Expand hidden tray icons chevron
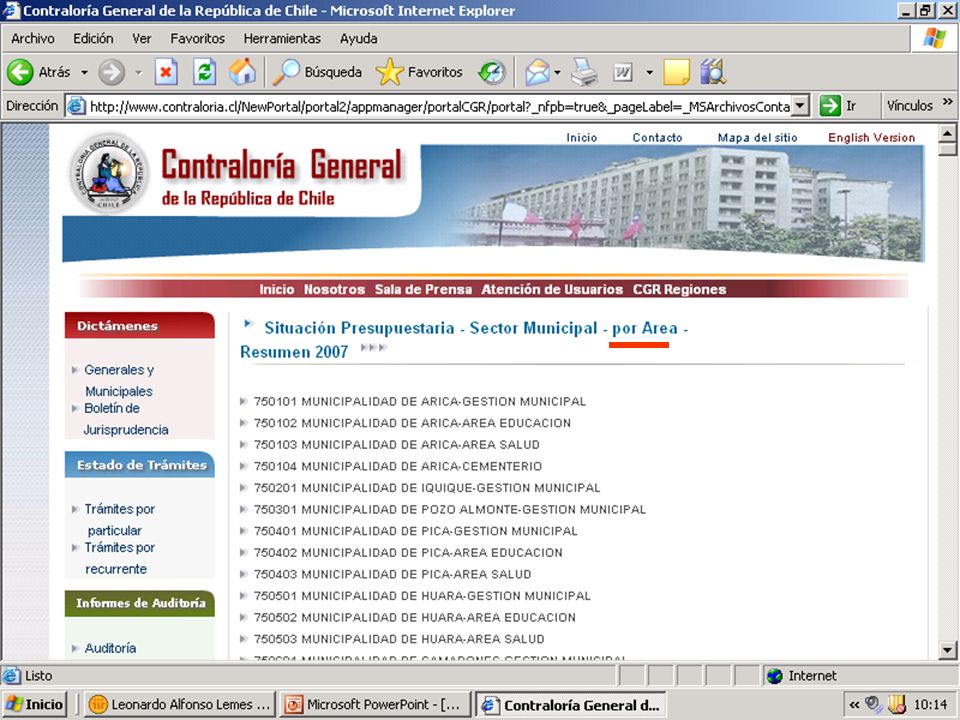 [x=854, y=705]
